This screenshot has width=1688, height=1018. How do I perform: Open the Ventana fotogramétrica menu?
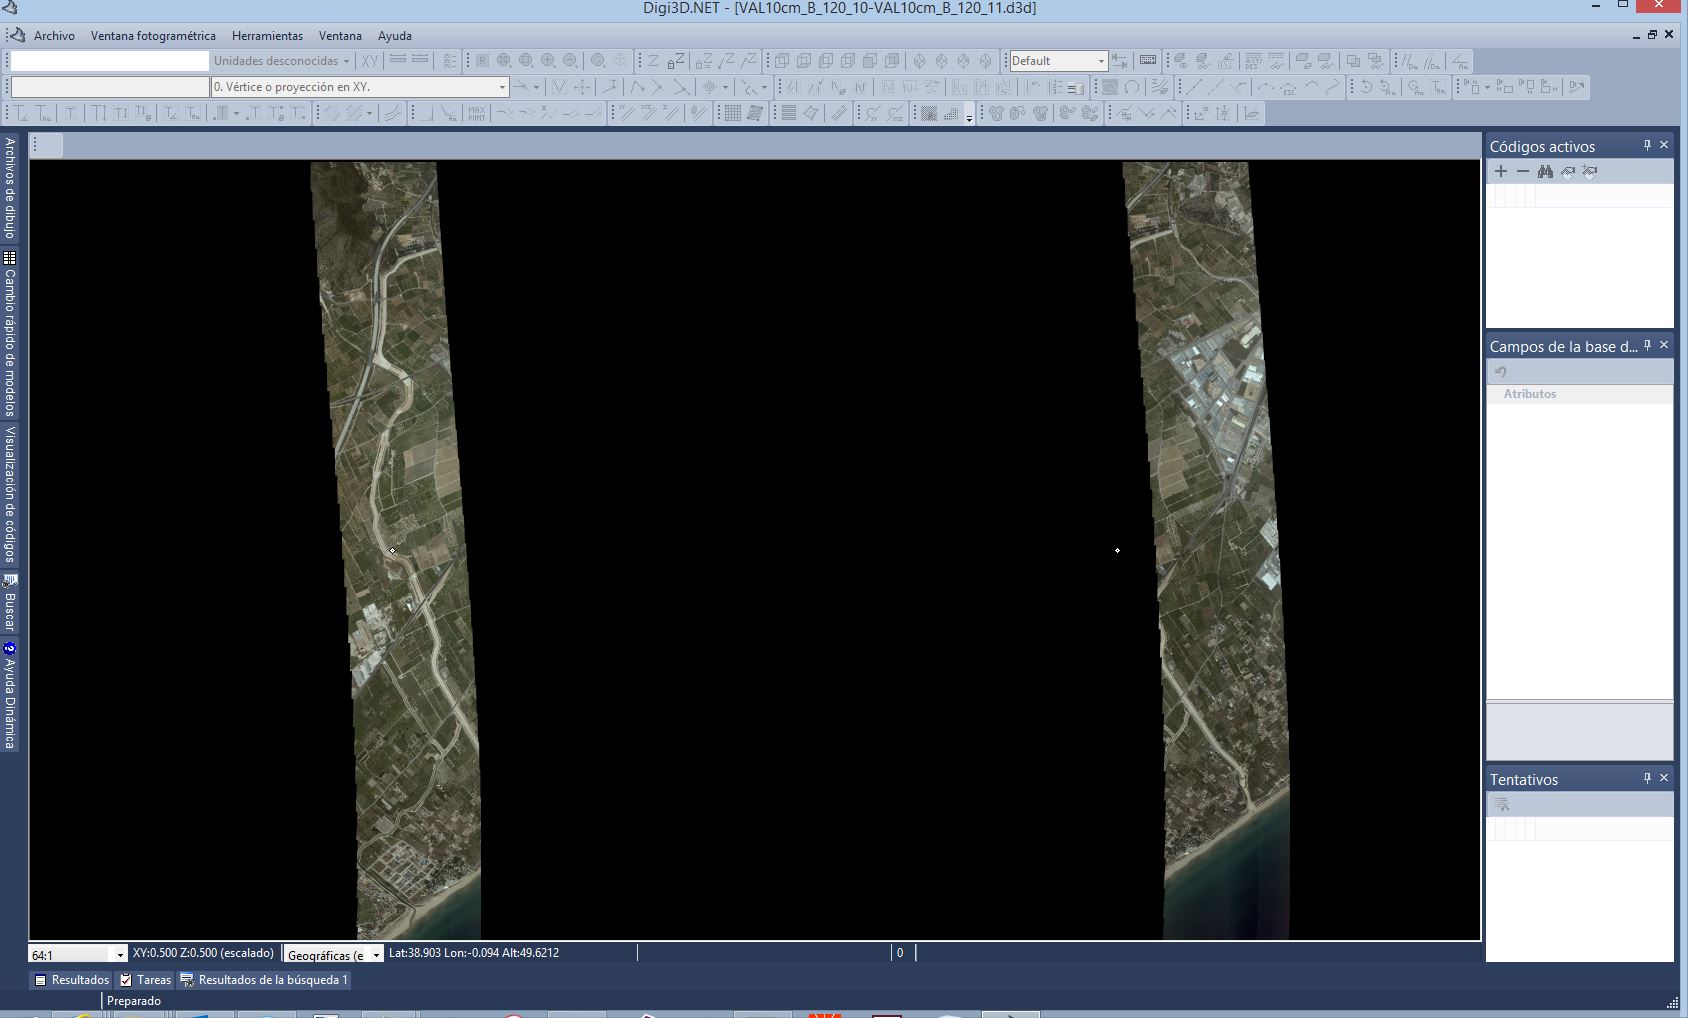(153, 36)
